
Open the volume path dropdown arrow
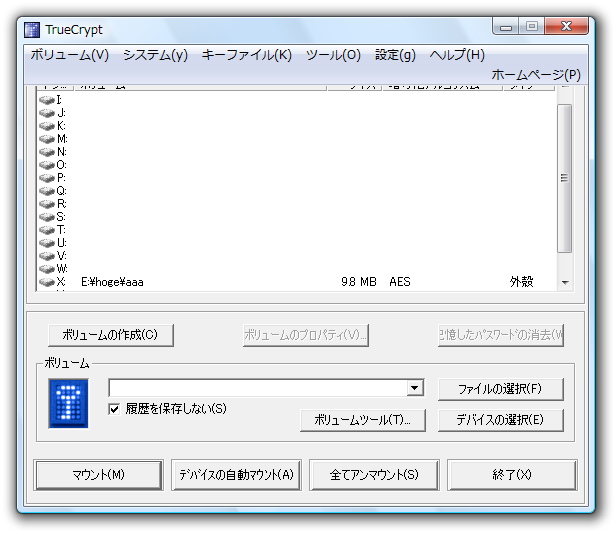(x=414, y=388)
